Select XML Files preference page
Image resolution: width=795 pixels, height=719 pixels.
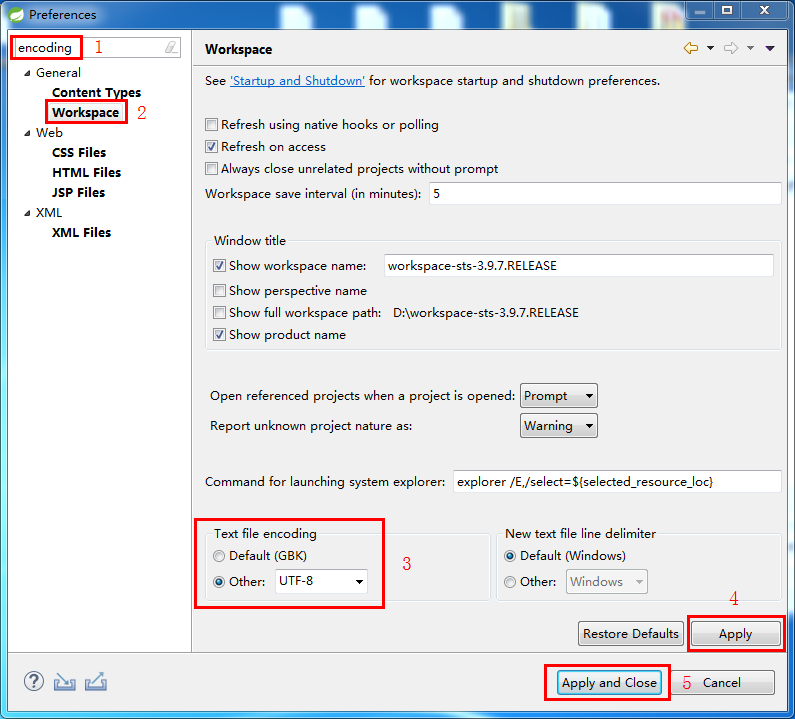[x=81, y=233]
